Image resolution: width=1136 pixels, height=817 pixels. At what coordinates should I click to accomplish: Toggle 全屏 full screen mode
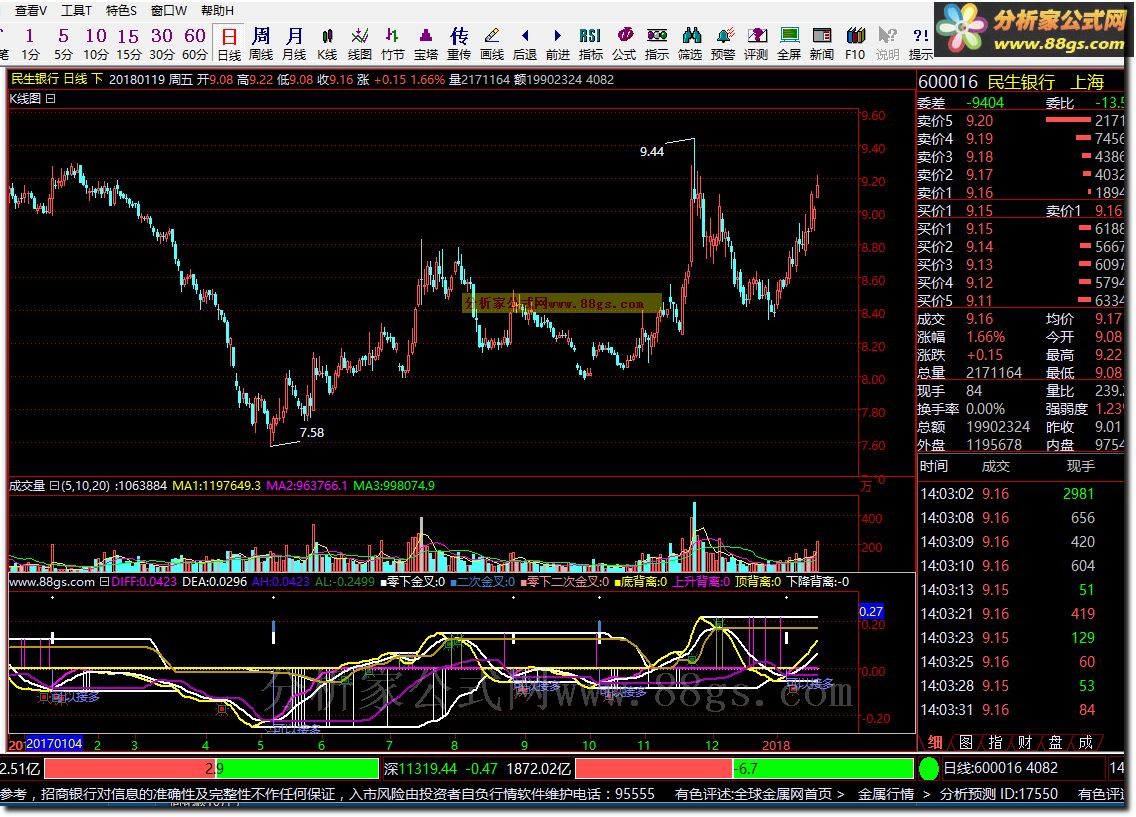[789, 43]
